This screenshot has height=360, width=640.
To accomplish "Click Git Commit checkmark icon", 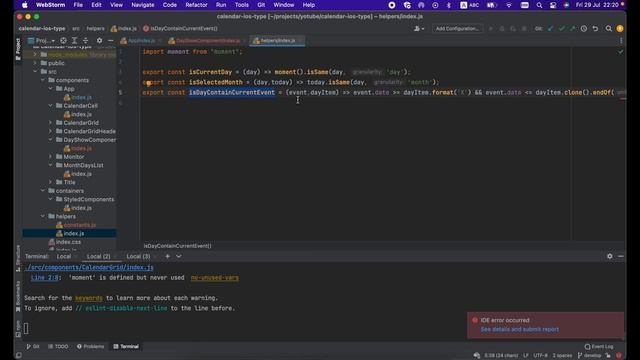I will pos(562,29).
